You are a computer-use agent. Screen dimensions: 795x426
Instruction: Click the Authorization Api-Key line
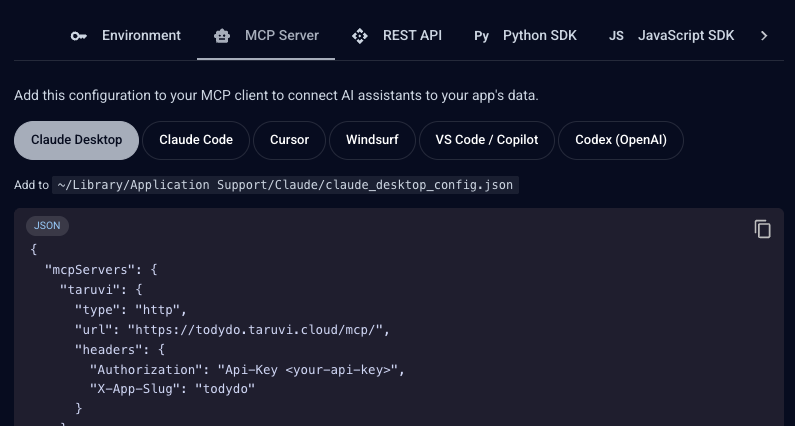[247, 370]
